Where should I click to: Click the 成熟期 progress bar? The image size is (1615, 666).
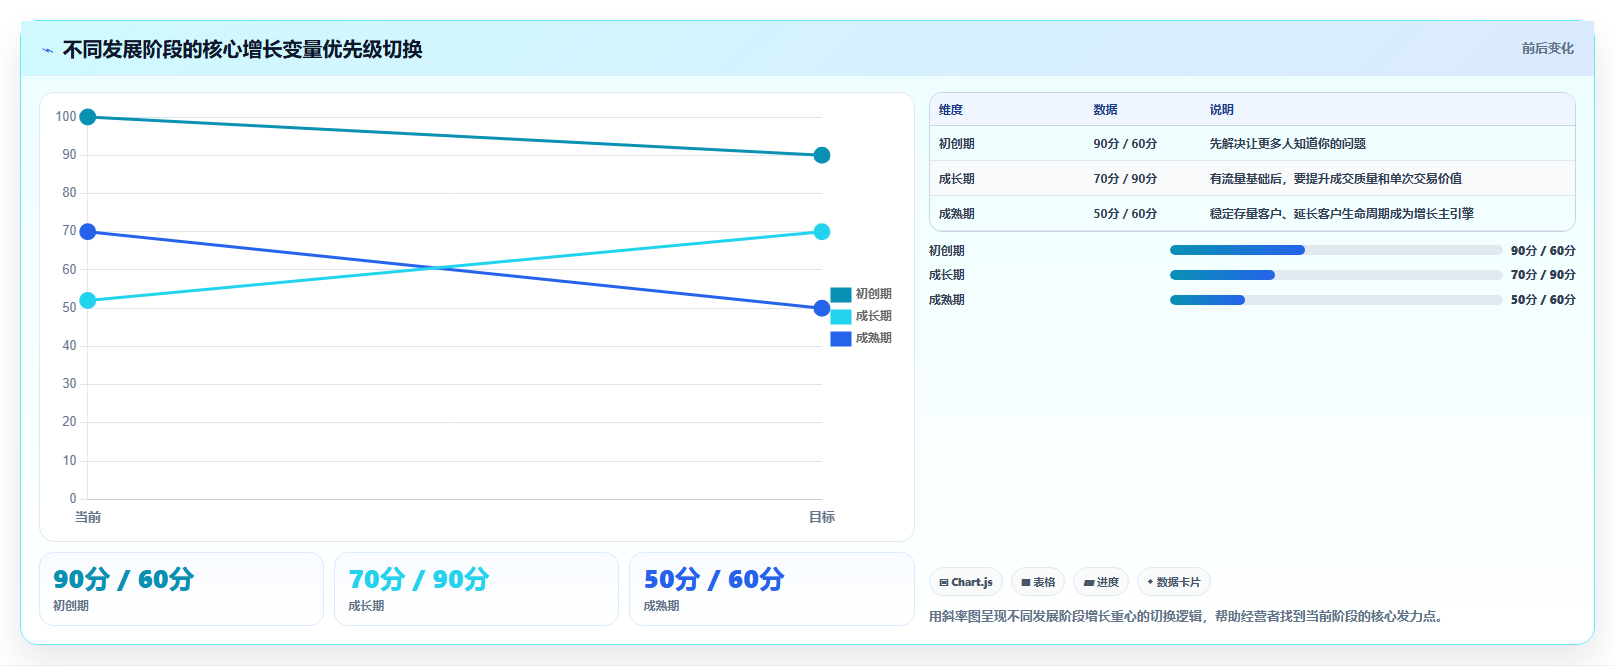(1336, 300)
